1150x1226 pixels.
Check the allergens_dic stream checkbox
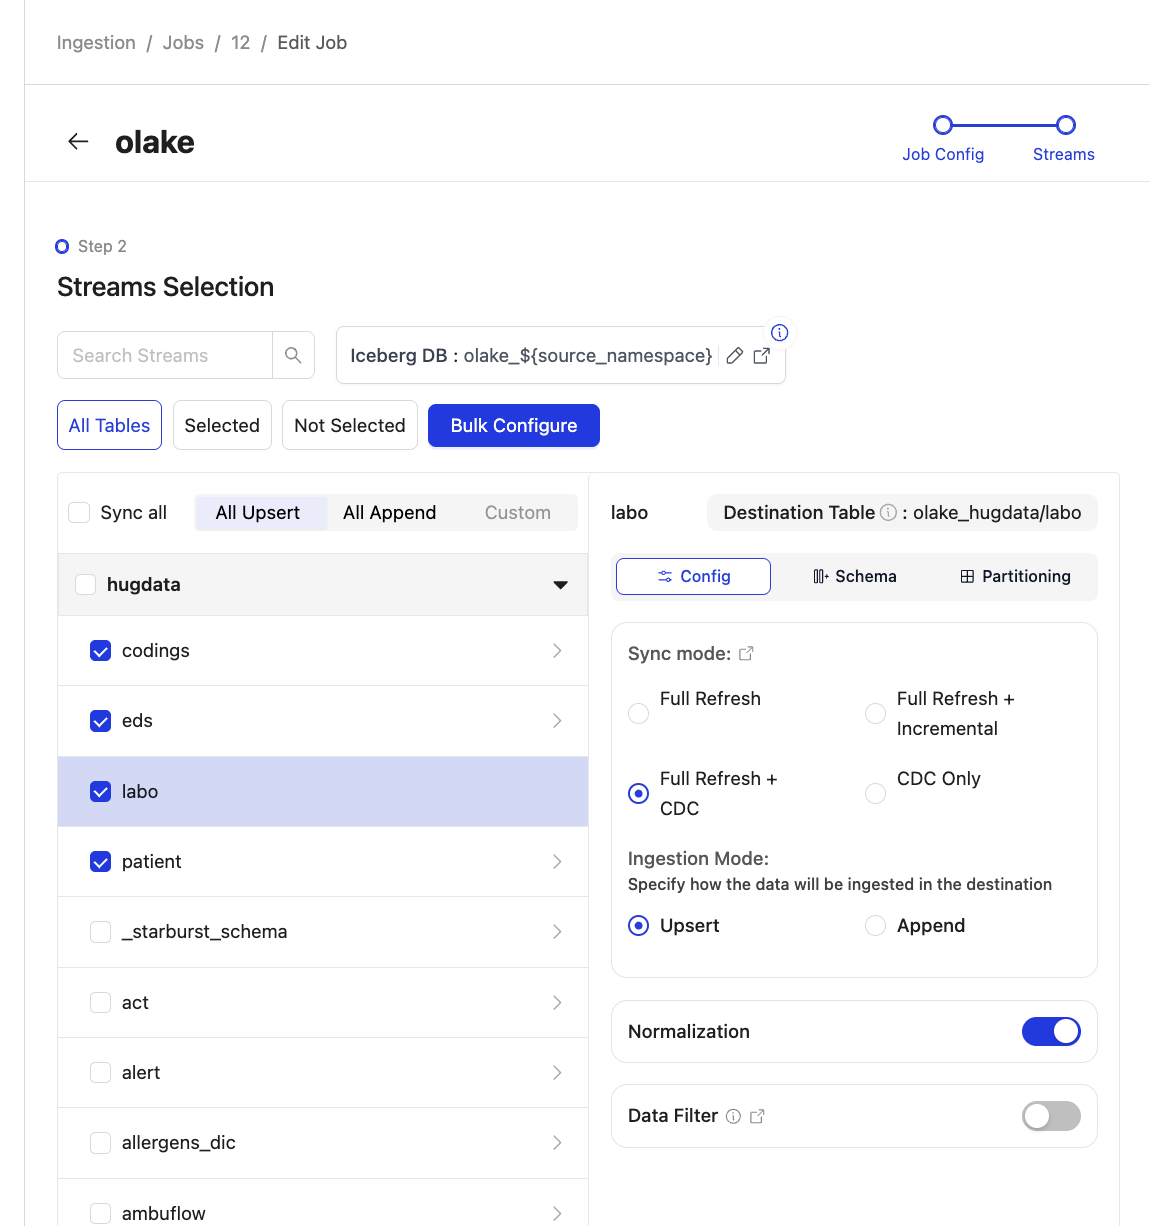(101, 1143)
